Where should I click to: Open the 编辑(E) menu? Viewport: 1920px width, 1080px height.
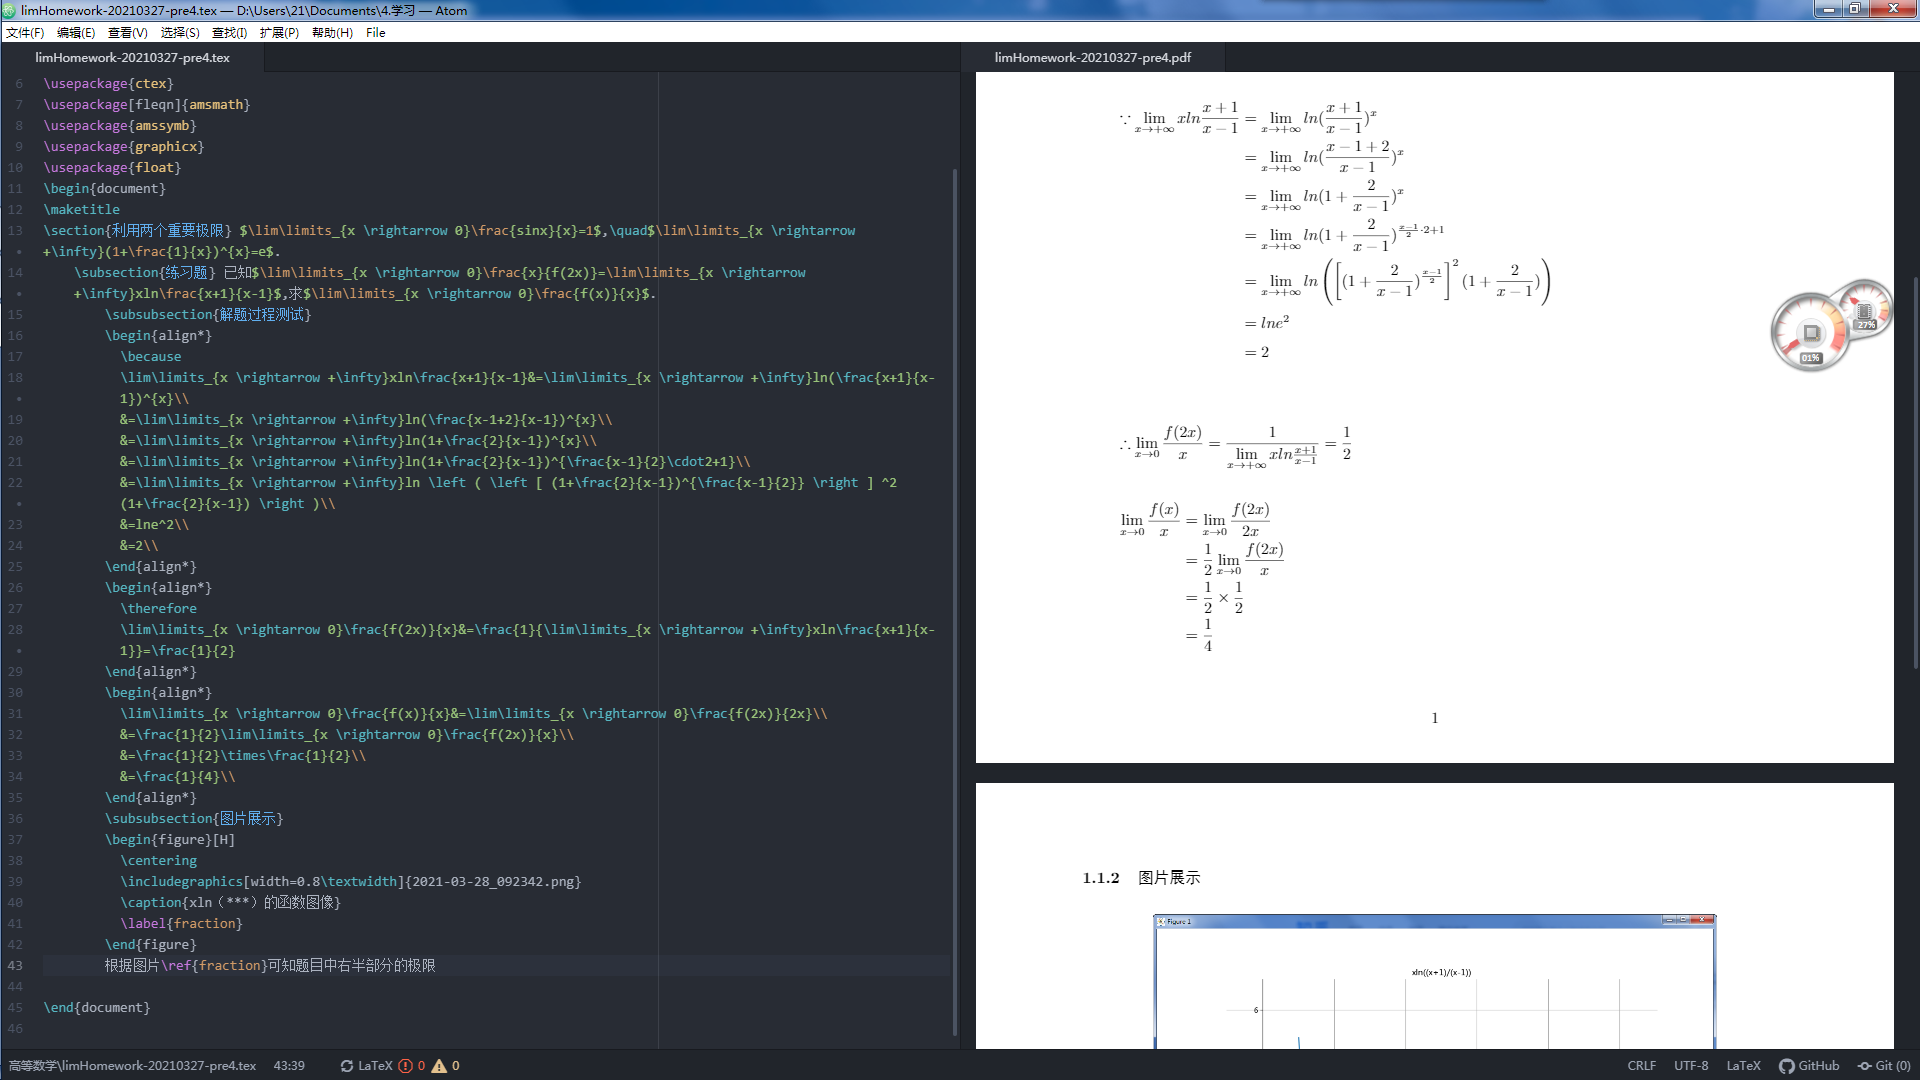pyautogui.click(x=76, y=33)
